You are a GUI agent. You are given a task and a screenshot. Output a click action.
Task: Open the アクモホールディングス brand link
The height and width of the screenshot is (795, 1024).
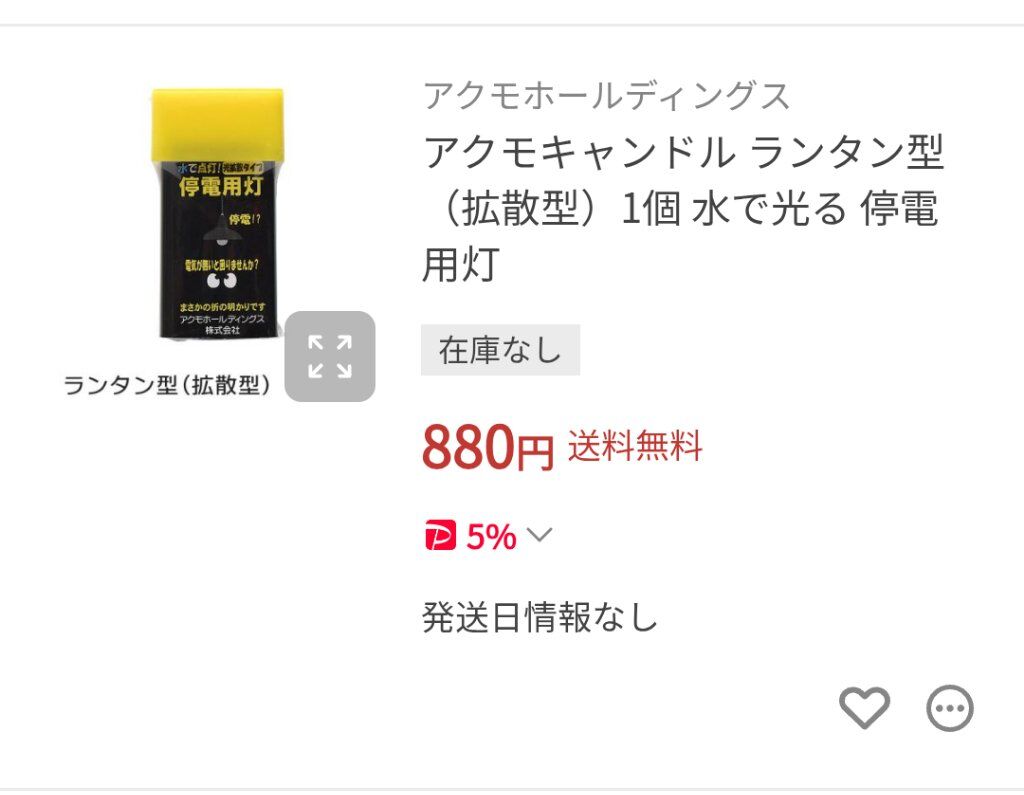point(607,96)
